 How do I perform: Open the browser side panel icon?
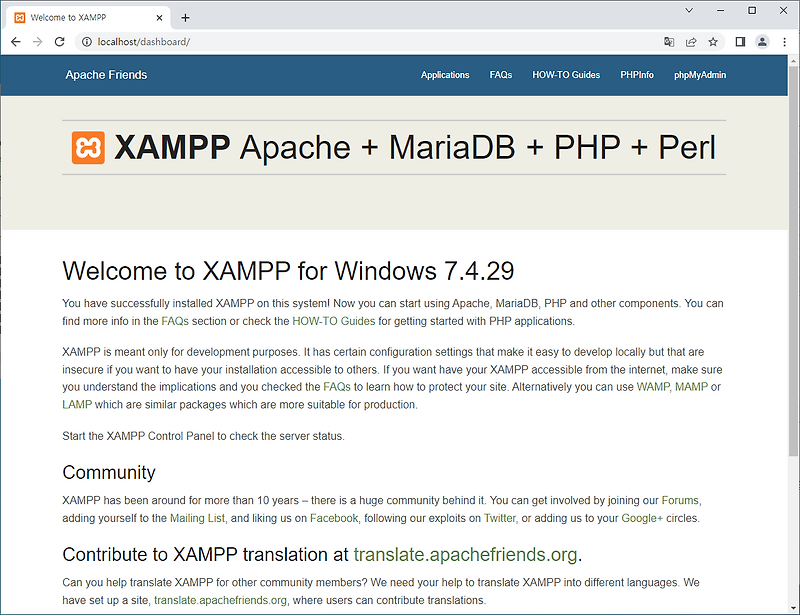pos(740,43)
